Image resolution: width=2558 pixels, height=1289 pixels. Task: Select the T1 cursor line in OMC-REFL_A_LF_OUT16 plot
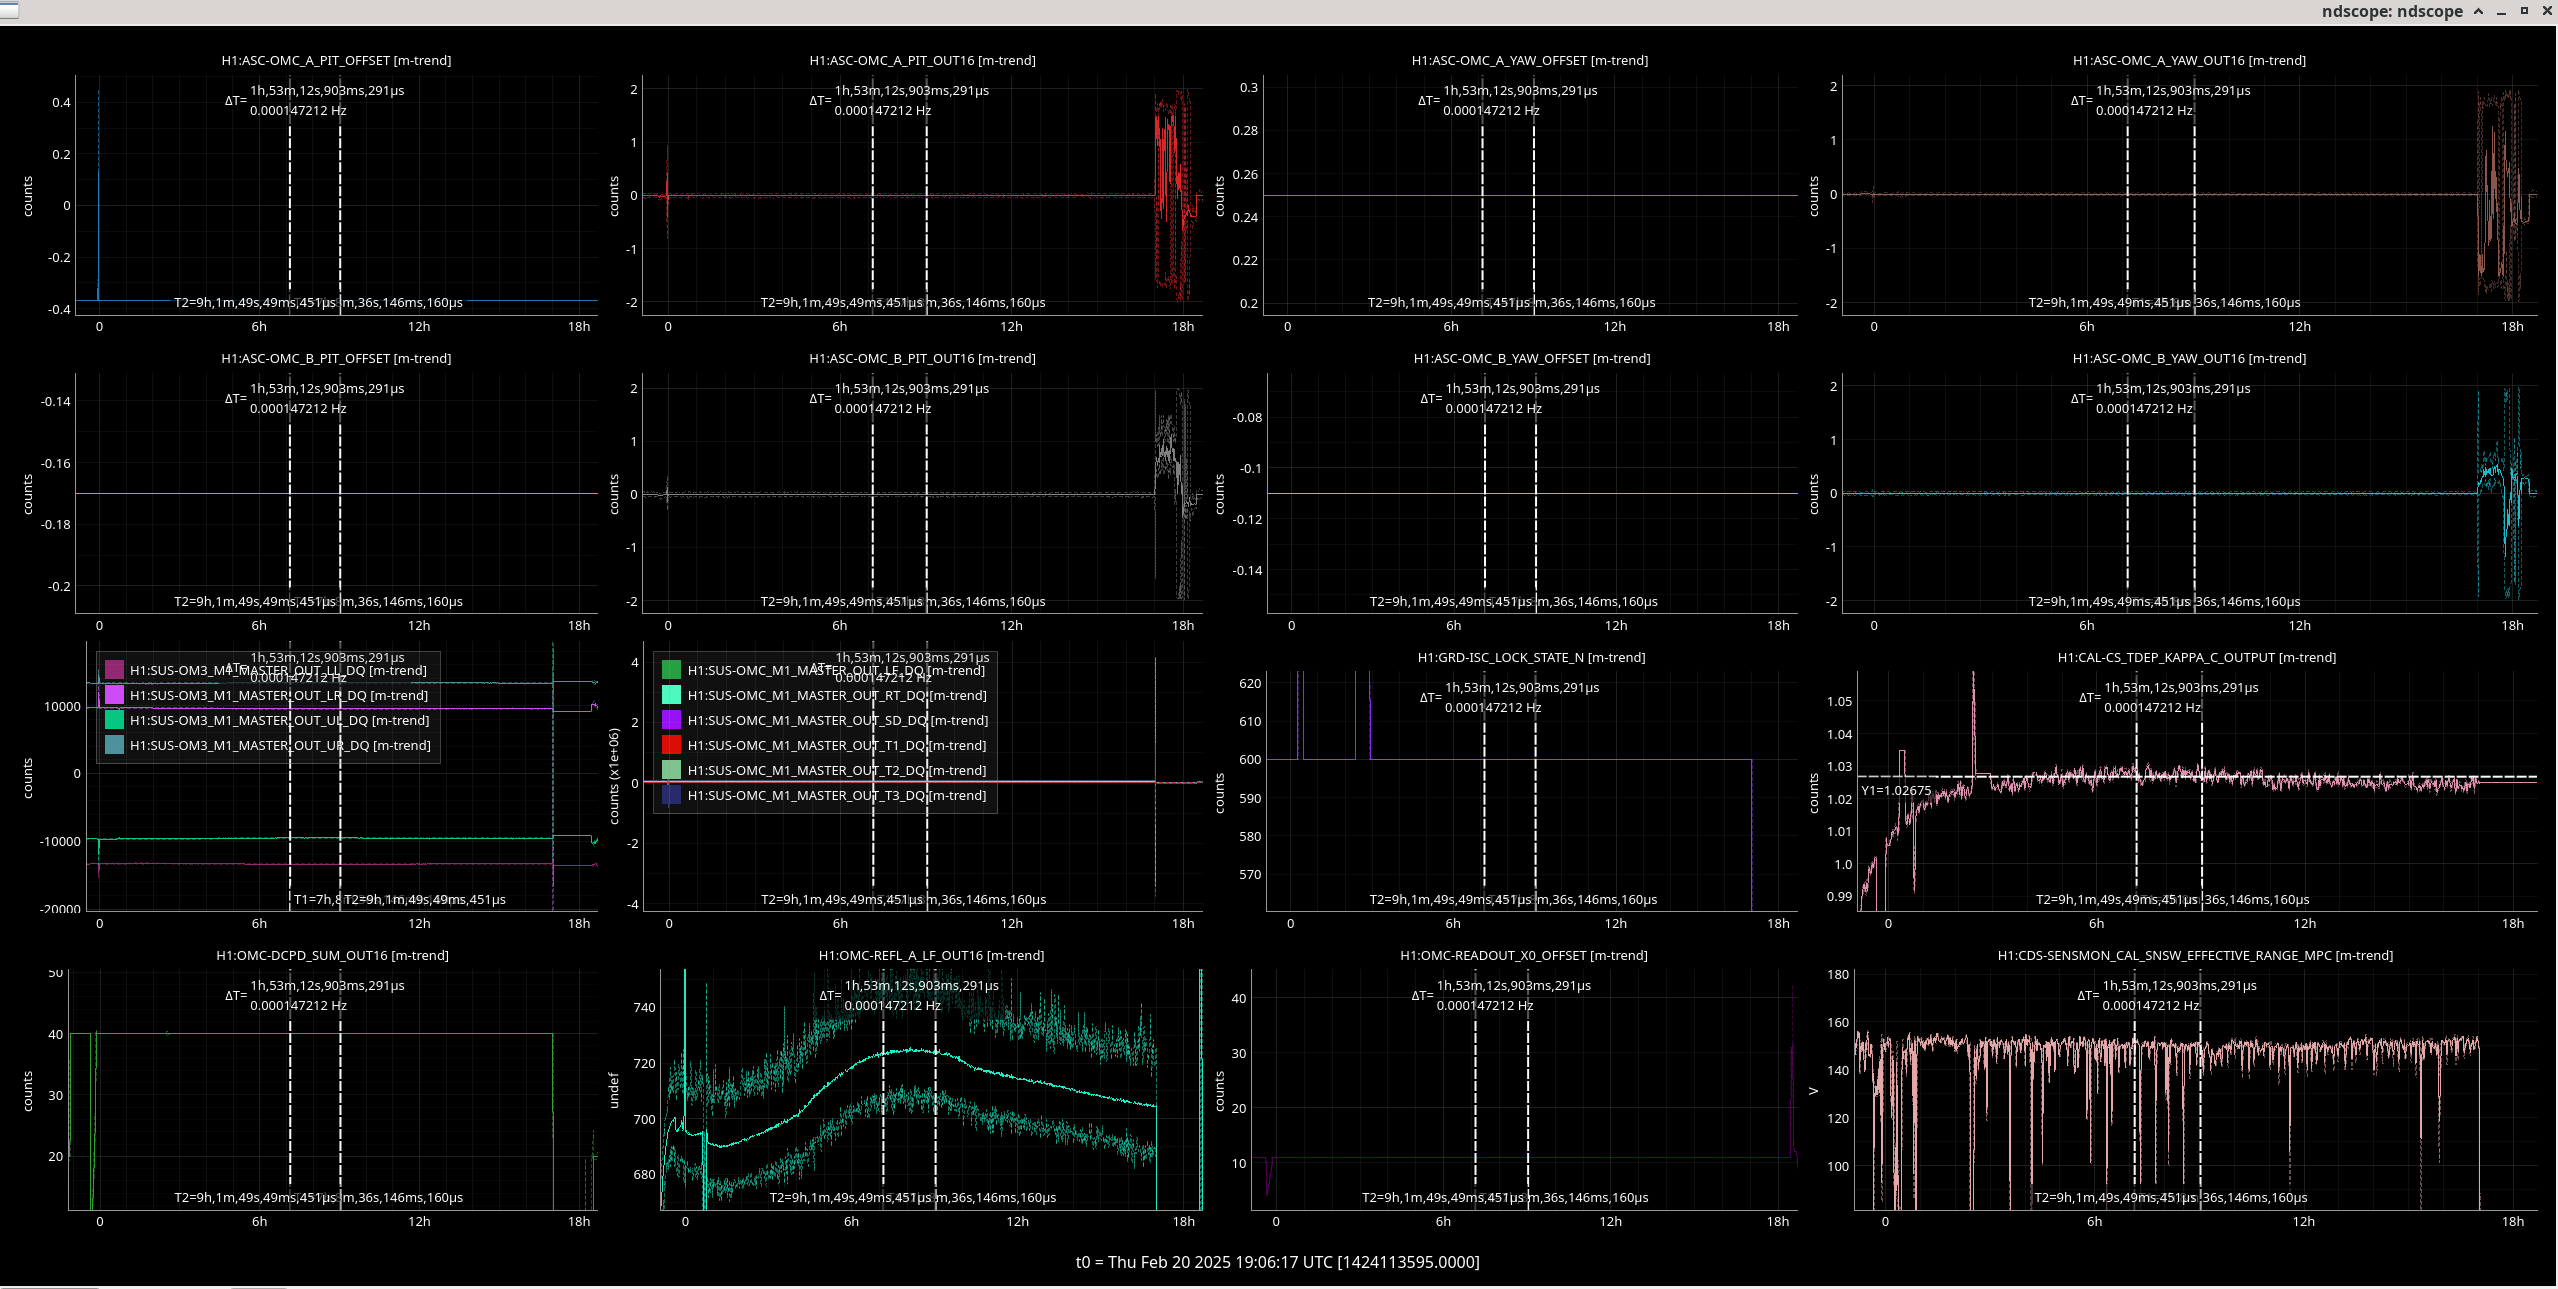click(883, 1090)
